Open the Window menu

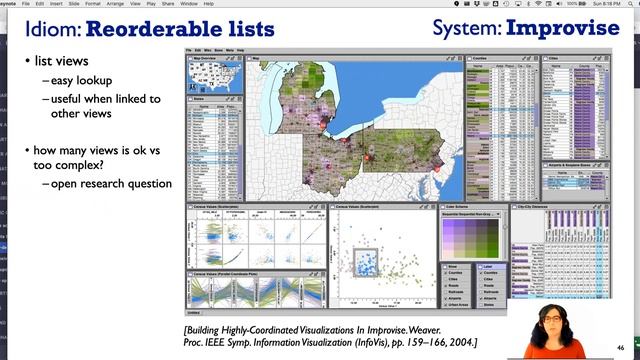click(x=189, y=3)
